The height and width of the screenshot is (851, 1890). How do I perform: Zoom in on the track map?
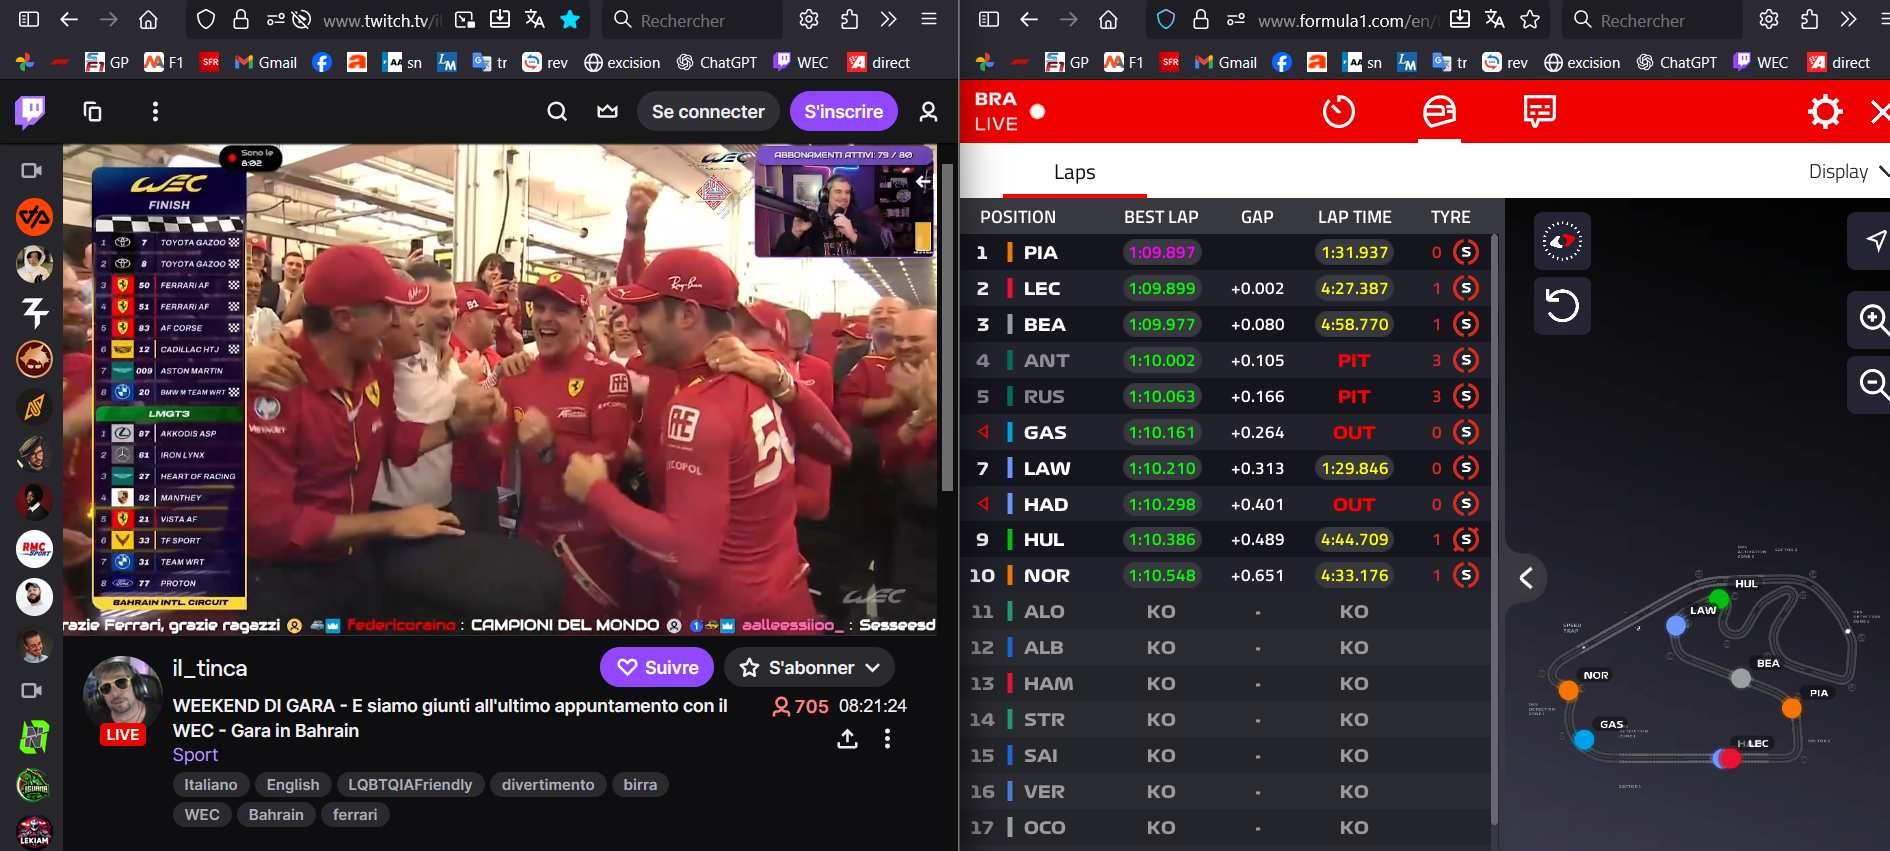[1871, 320]
